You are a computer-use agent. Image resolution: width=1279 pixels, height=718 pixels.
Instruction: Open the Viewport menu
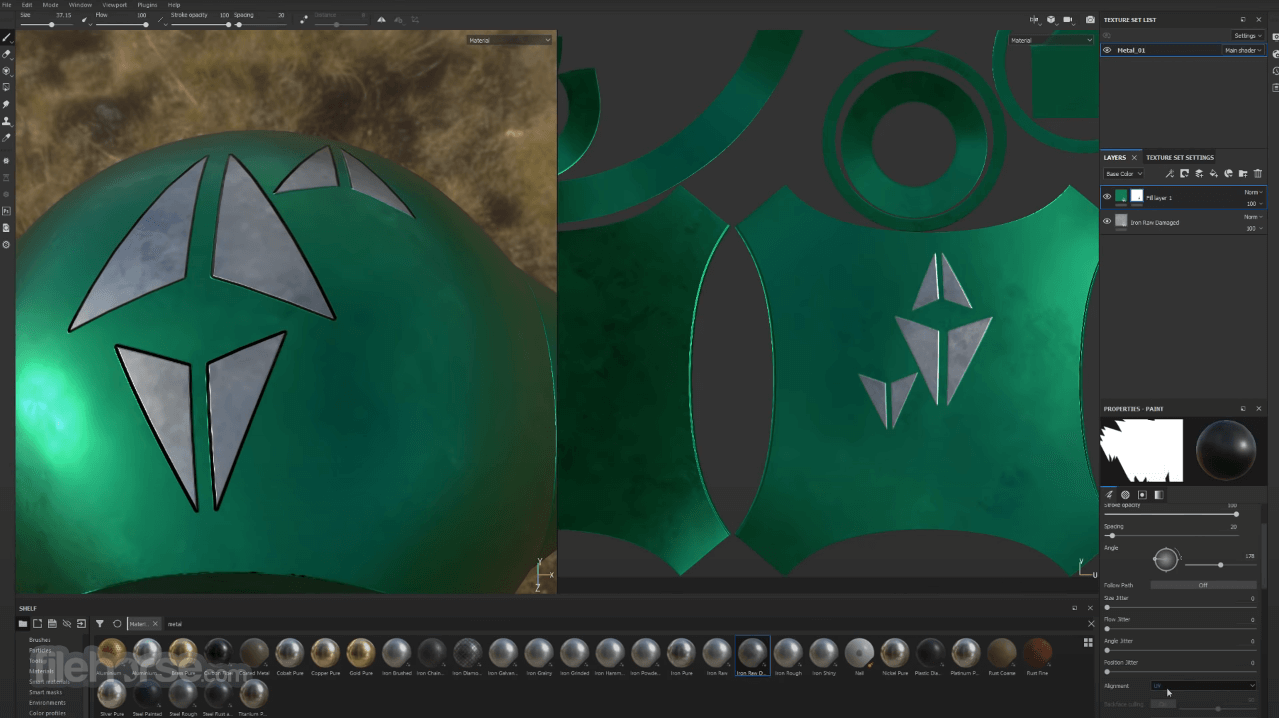[x=115, y=5]
